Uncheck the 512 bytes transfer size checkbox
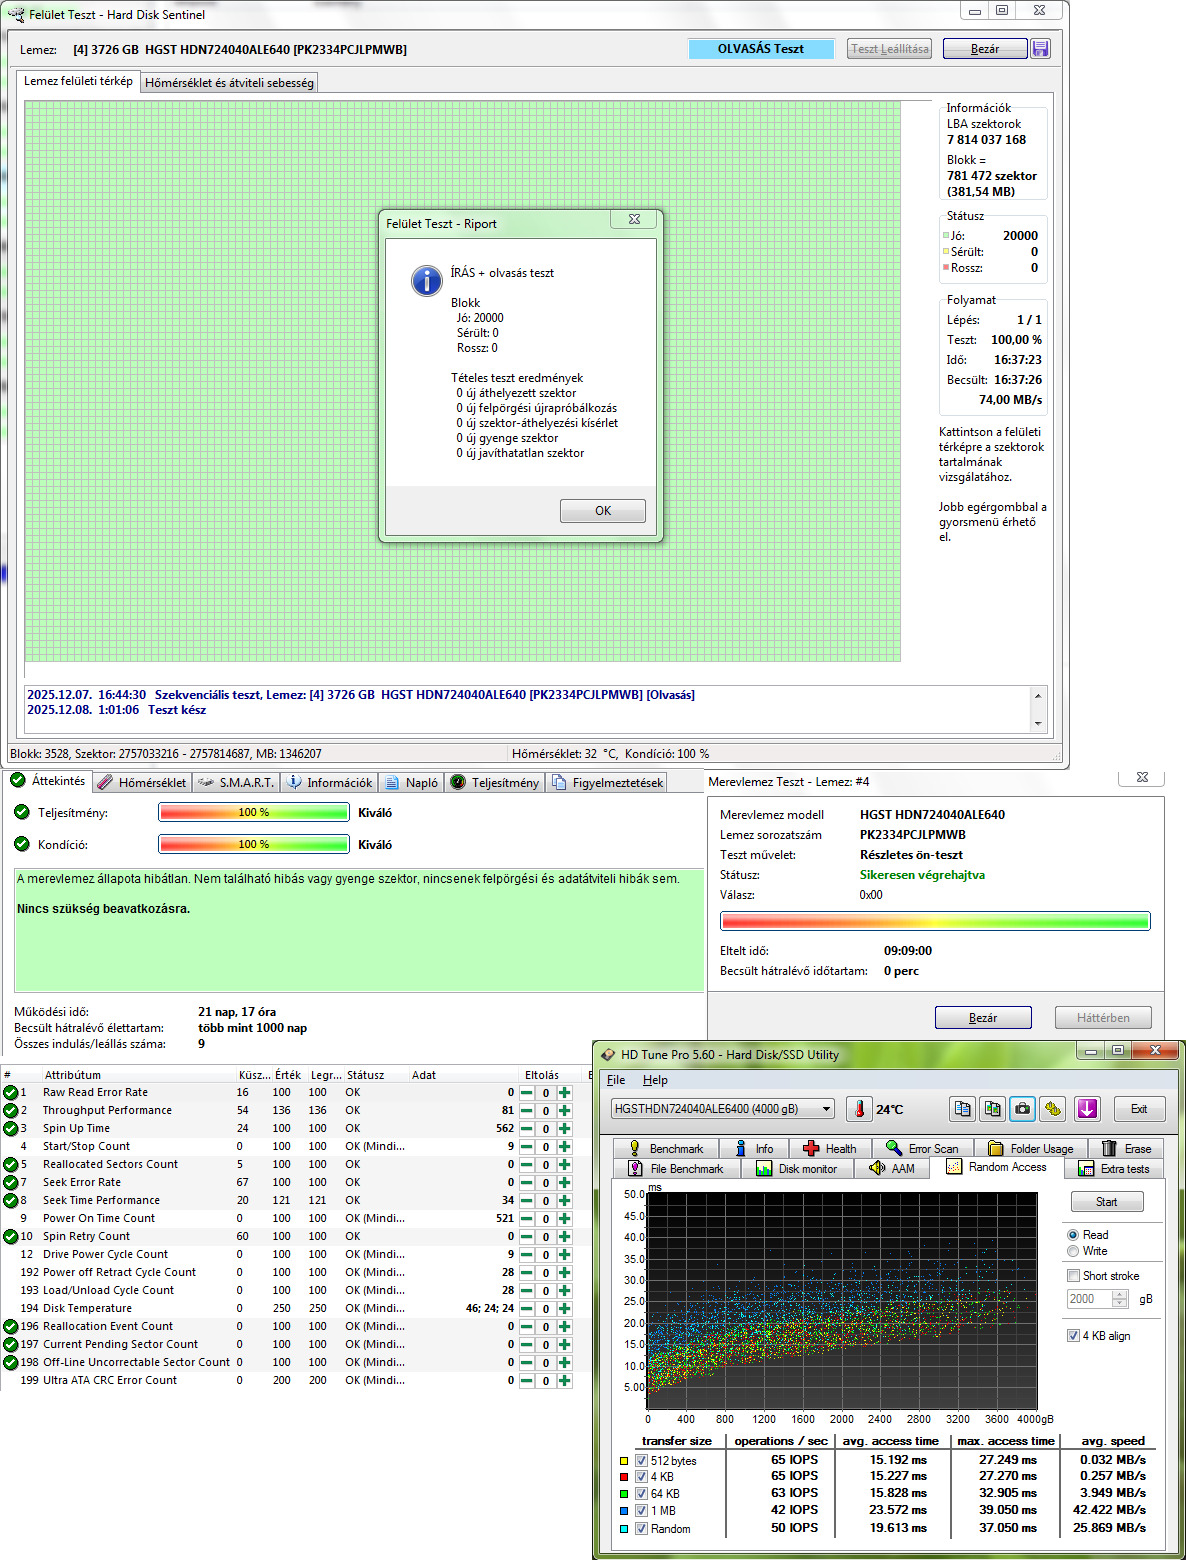Viewport: 1186px width, 1560px height. point(642,1461)
